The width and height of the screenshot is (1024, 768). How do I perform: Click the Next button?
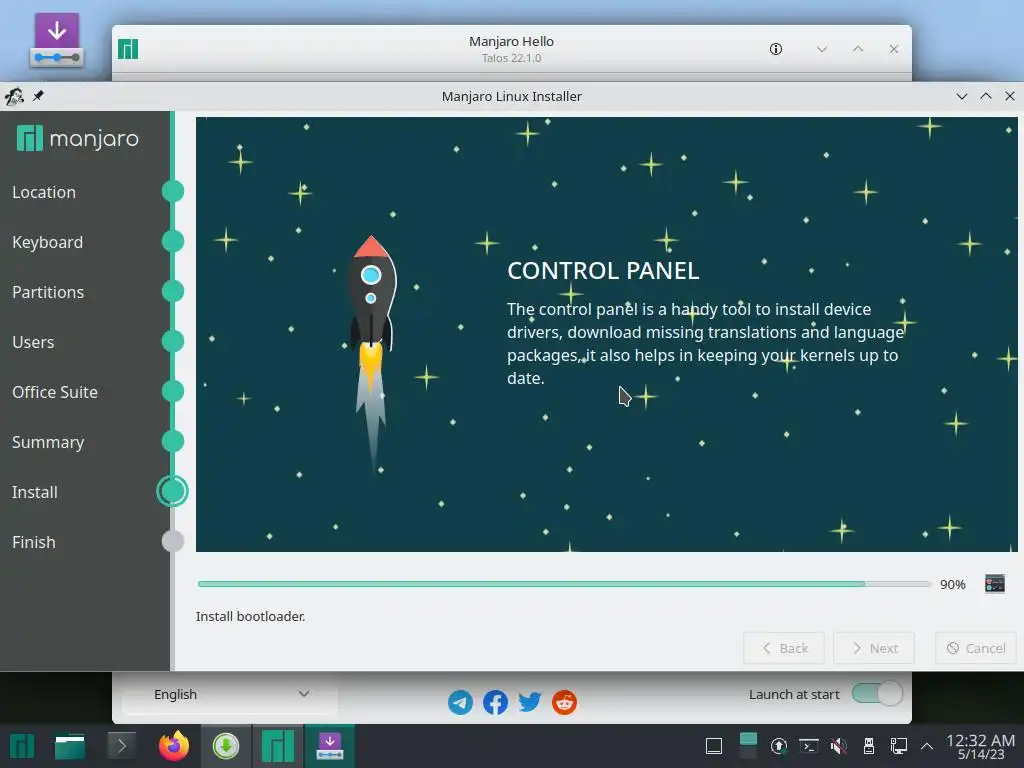[x=874, y=648]
